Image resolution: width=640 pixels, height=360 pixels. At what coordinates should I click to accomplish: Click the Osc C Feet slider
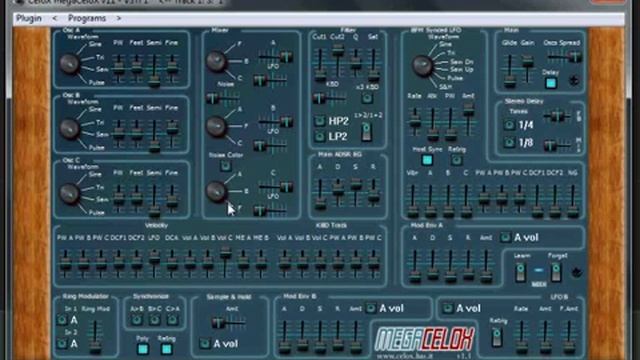136,199
